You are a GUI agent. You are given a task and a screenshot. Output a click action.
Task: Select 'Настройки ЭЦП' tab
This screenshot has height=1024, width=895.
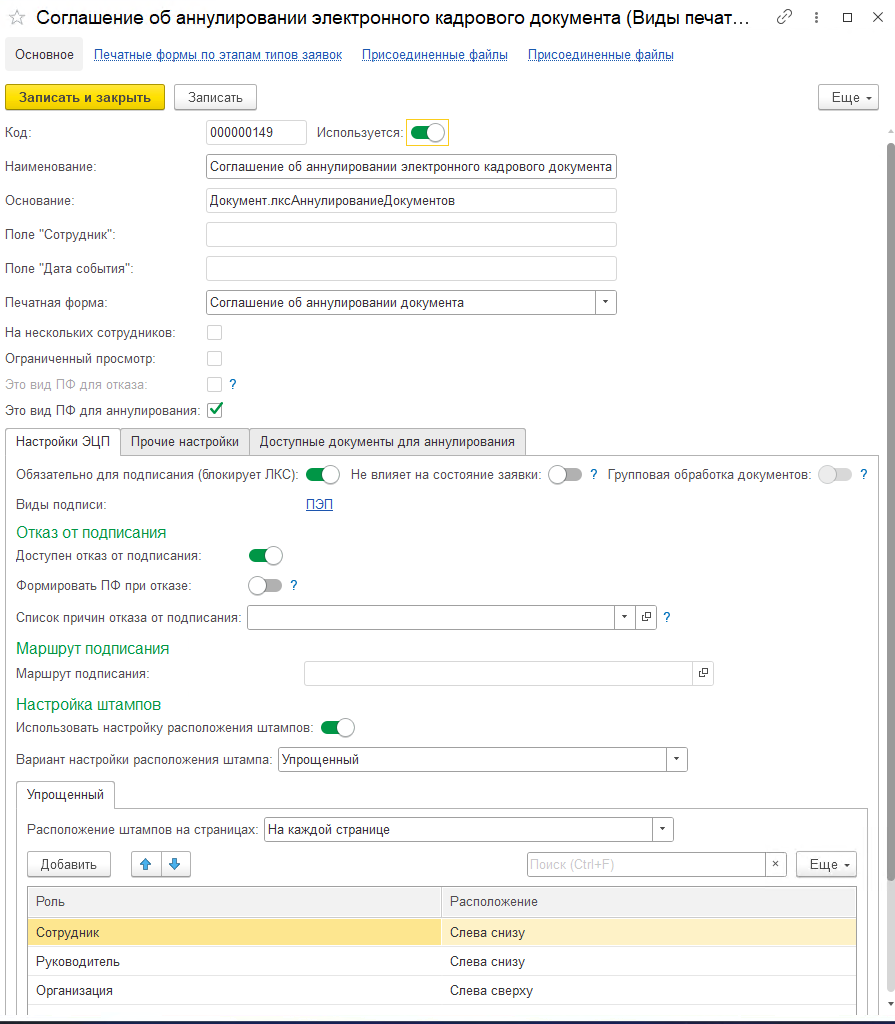click(x=63, y=441)
